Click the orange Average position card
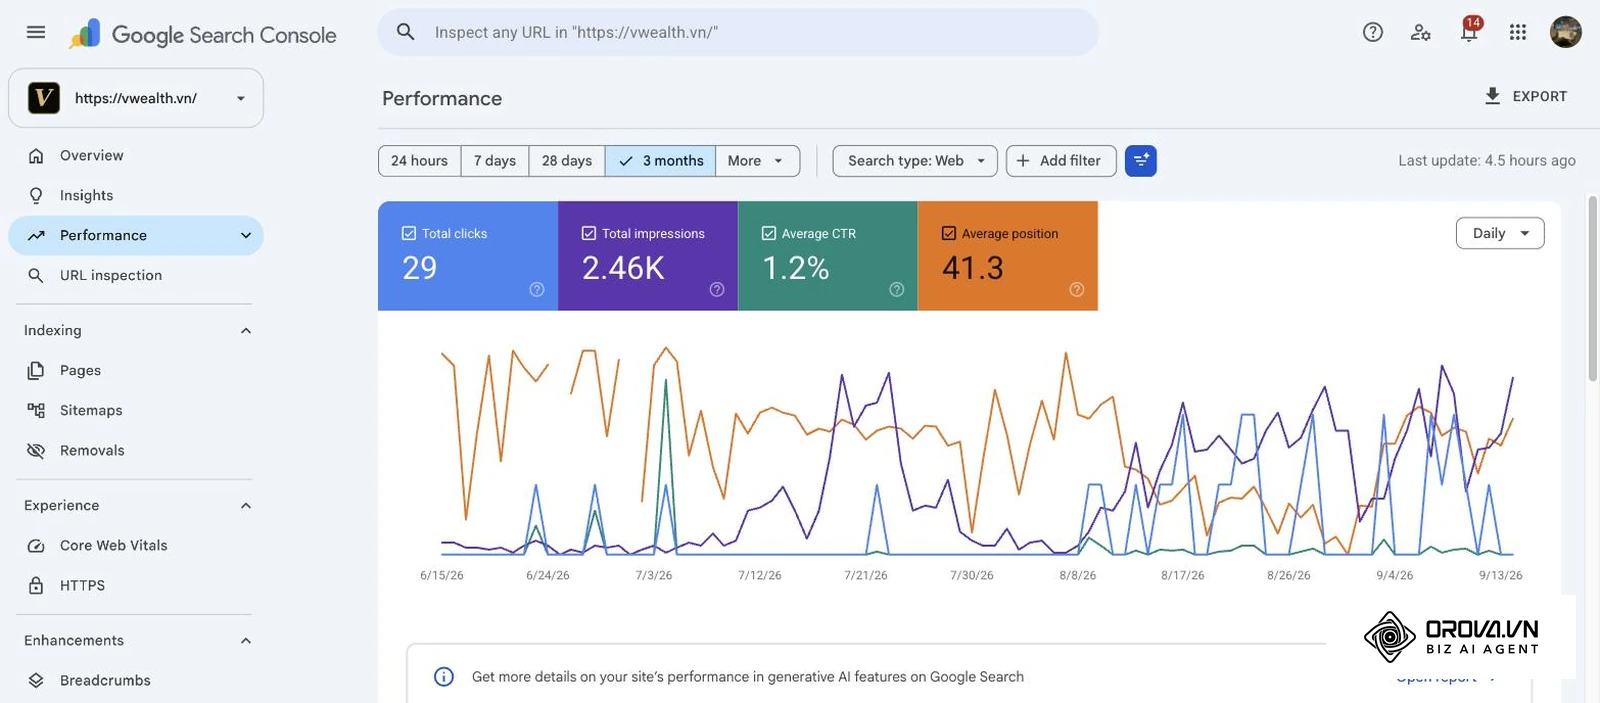Screen dimensions: 1600x703 click(1008, 256)
